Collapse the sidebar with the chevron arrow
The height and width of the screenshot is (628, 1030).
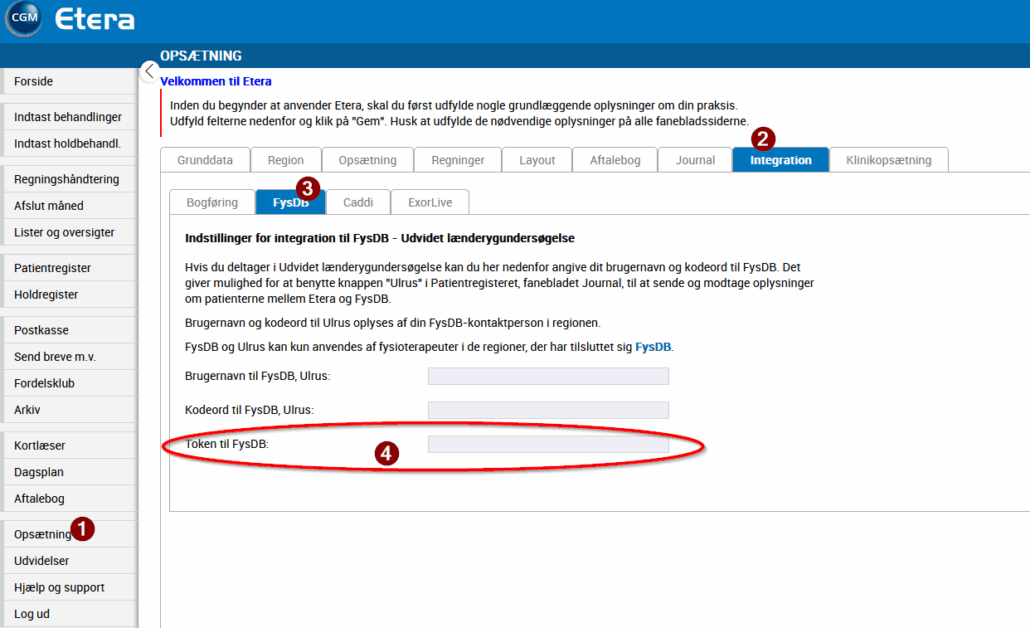pyautogui.click(x=150, y=71)
